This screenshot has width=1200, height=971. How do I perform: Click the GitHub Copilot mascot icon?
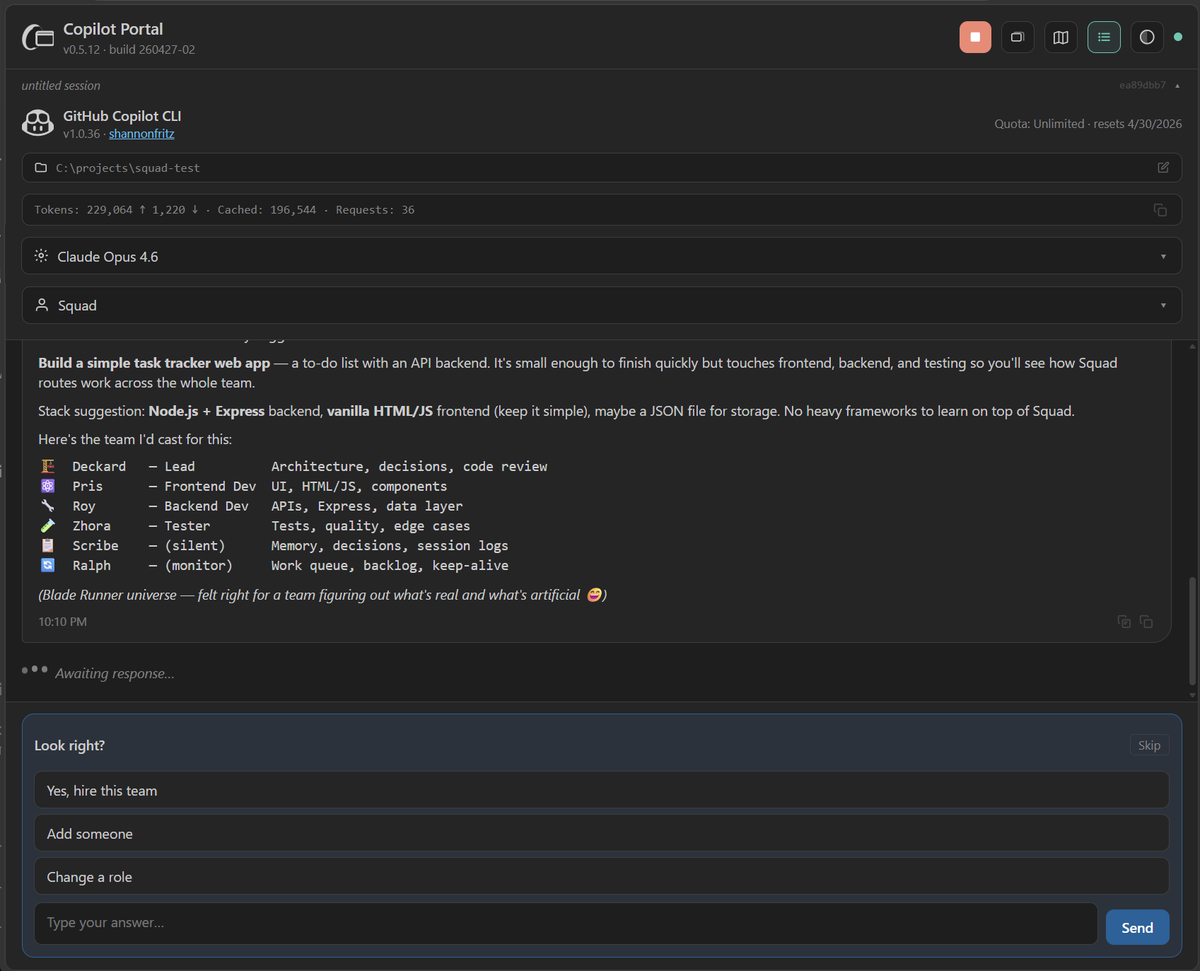(x=37, y=124)
